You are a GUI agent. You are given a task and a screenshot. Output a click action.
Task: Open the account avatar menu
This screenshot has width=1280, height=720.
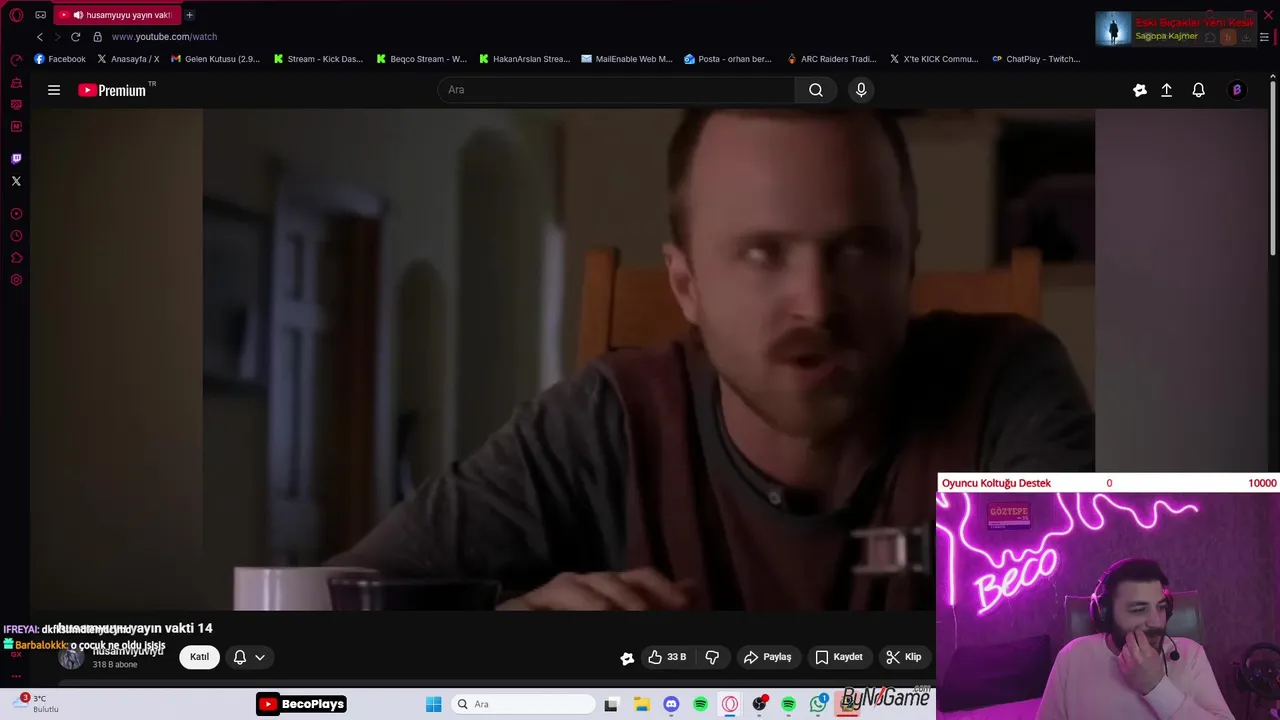coord(1237,90)
